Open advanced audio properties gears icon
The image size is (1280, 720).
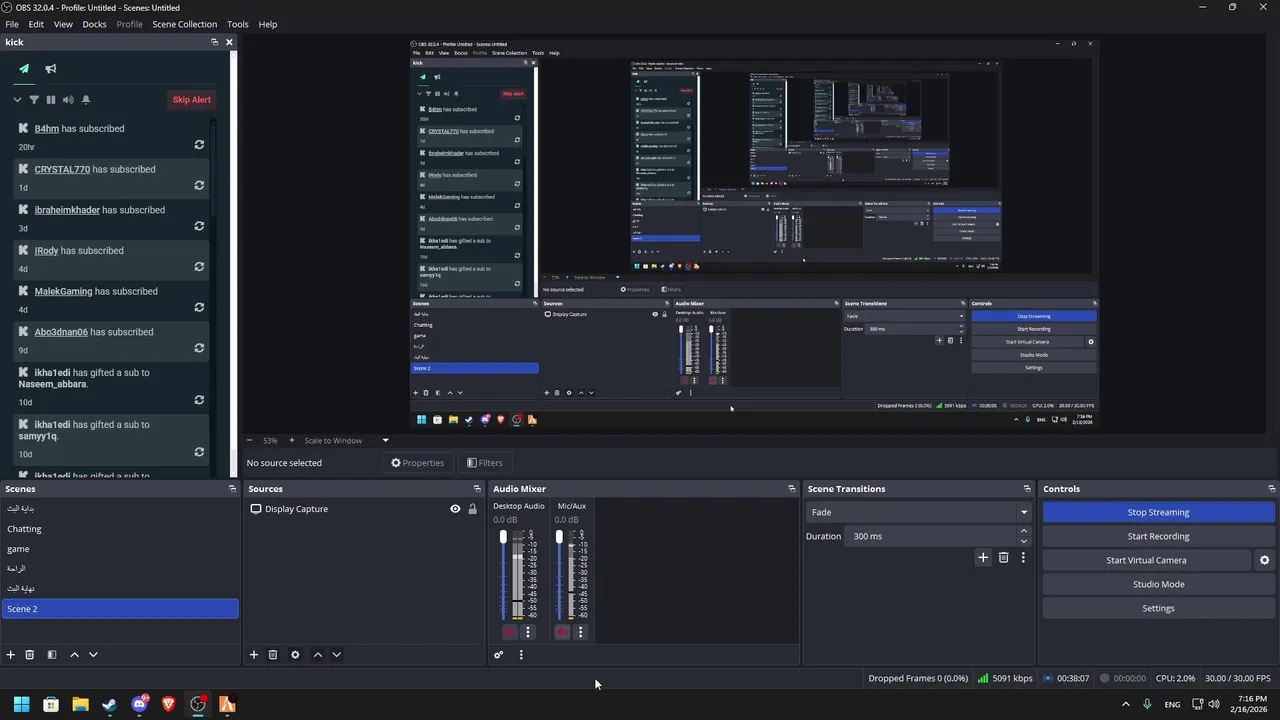498,655
